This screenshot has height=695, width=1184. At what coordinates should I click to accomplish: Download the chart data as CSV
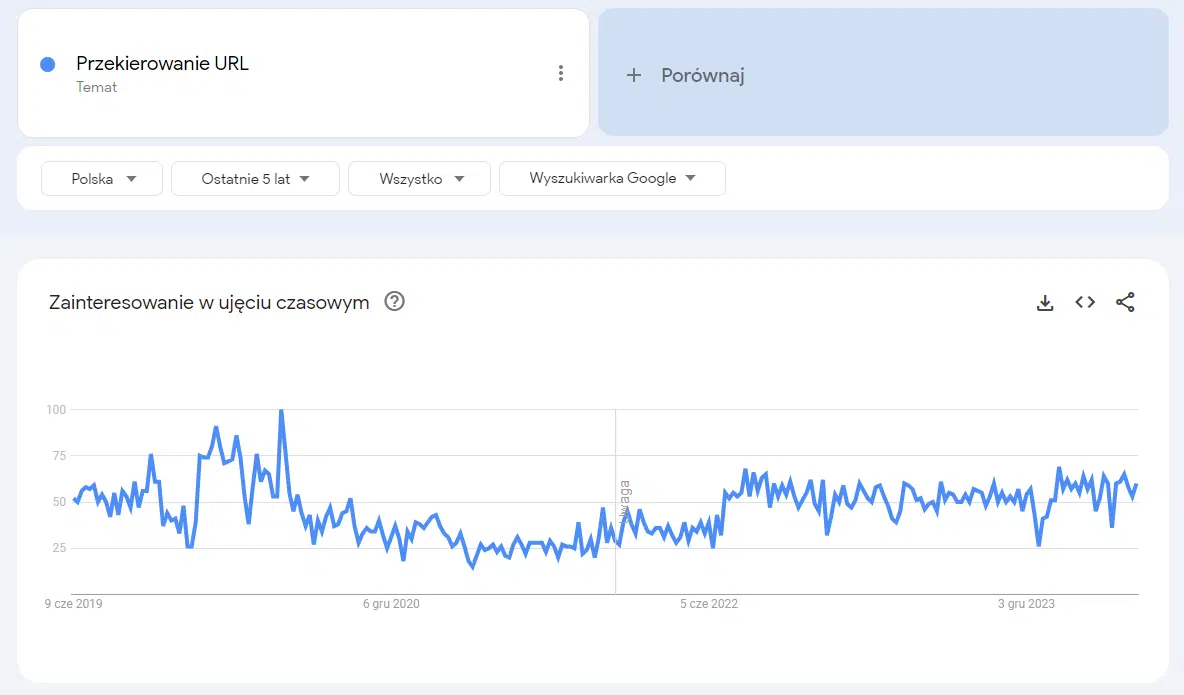point(1045,303)
